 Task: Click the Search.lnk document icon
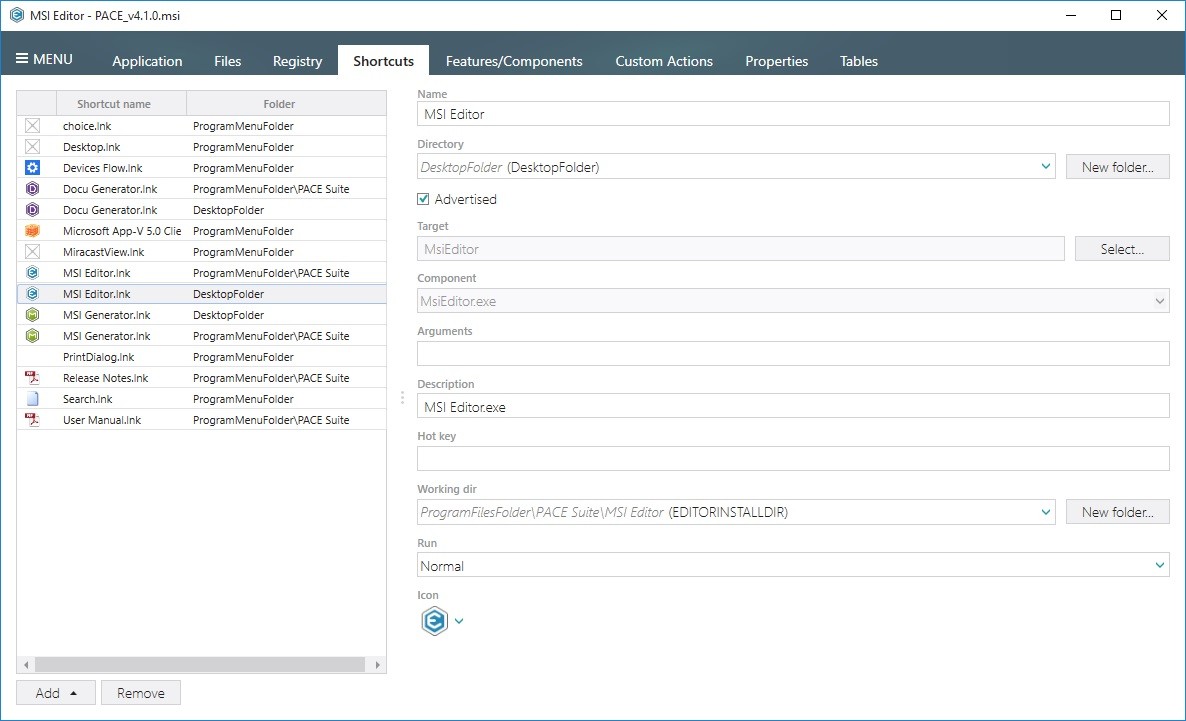coord(33,399)
